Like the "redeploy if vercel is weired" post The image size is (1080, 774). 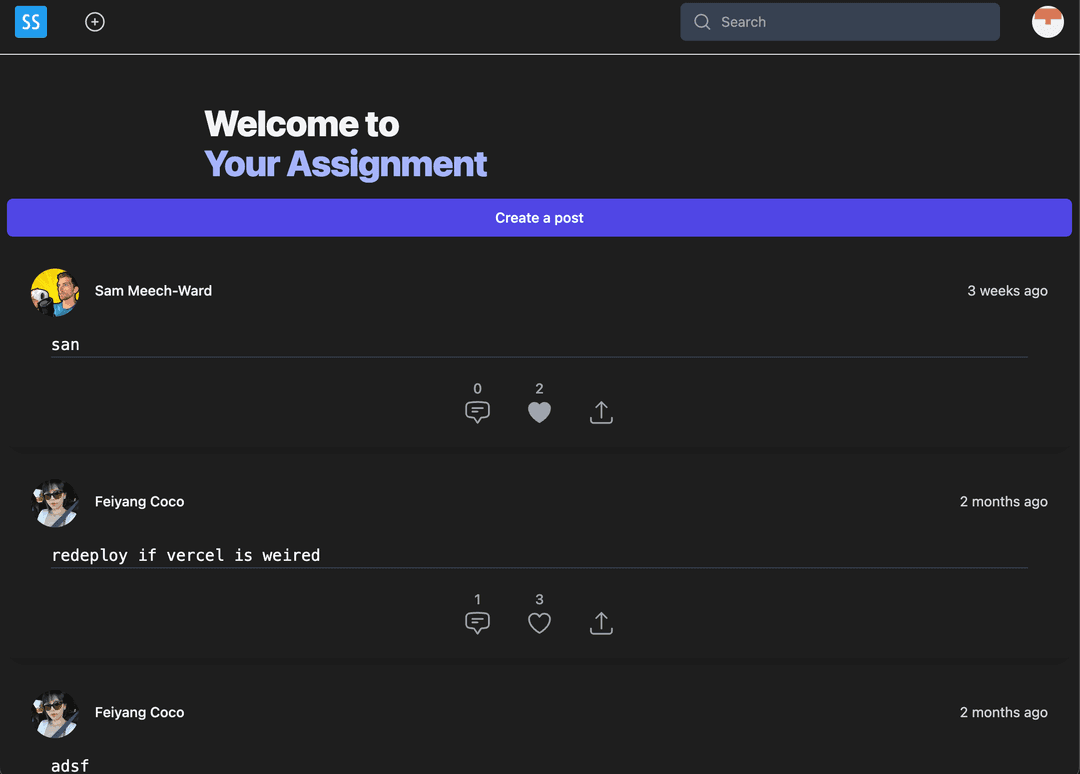coord(539,623)
